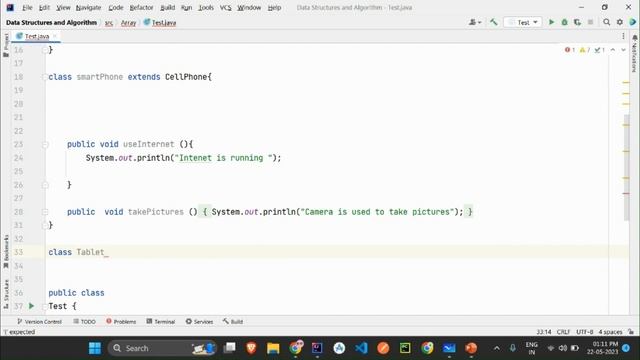Toggle fold at useInternet closing brace
The image size is (640, 360).
point(45,185)
